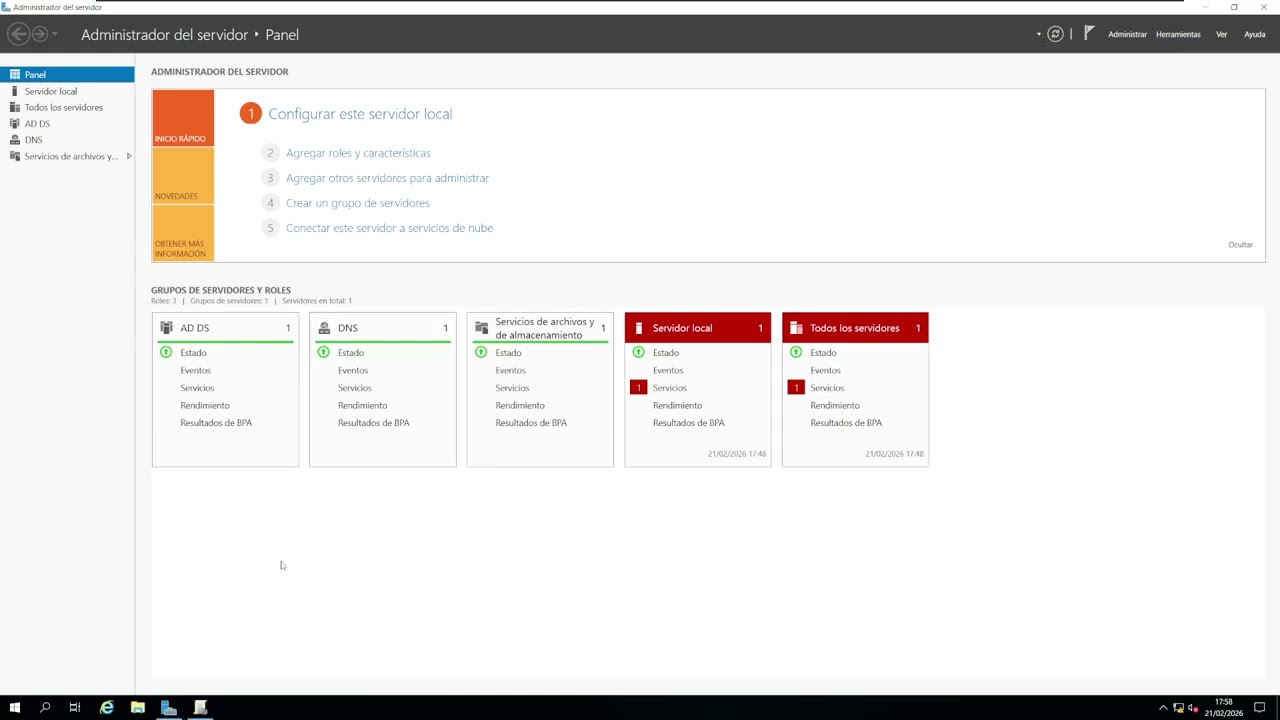The height and width of the screenshot is (720, 1280).
Task: Click Ocultar to hide the welcome tile
Action: tap(1240, 245)
